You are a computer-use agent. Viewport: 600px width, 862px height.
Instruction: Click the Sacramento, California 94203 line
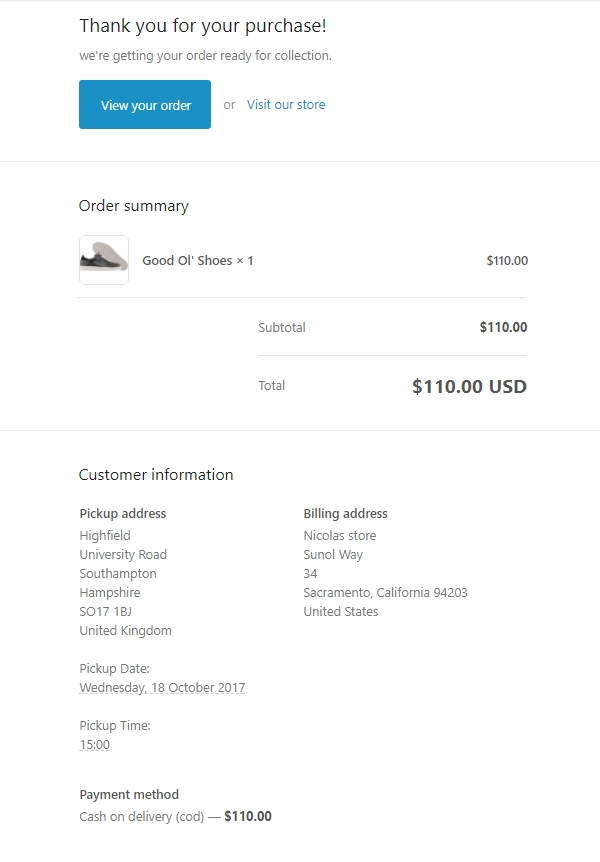385,593
